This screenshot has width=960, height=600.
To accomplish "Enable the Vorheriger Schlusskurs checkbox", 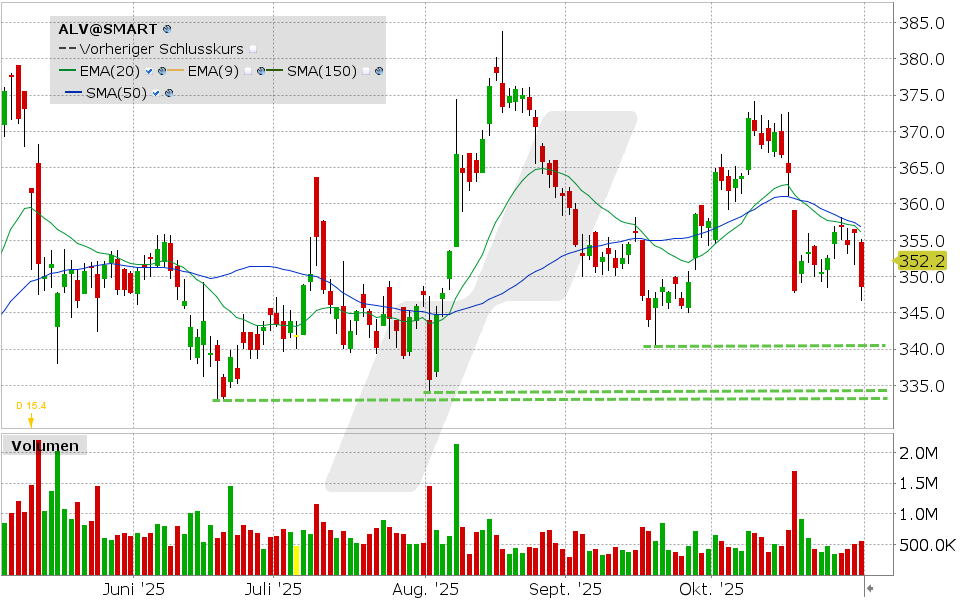I will (x=253, y=47).
